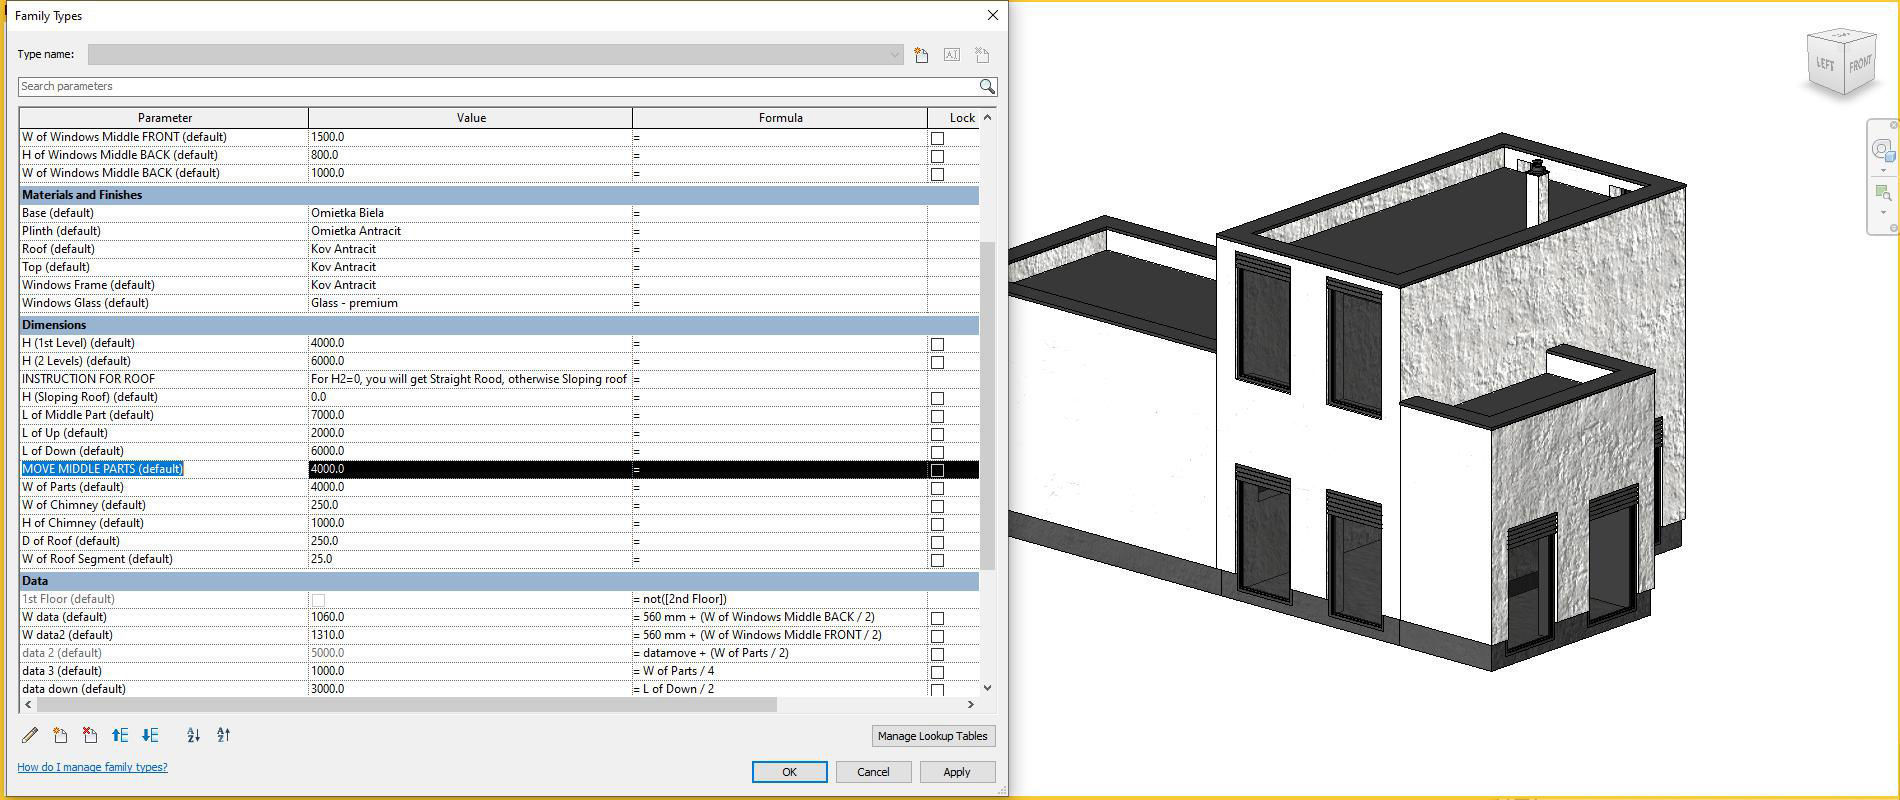Select the 'INSTRUCTION FOR ROOF' parameter row
The image size is (1900, 800).
pyautogui.click(x=164, y=379)
